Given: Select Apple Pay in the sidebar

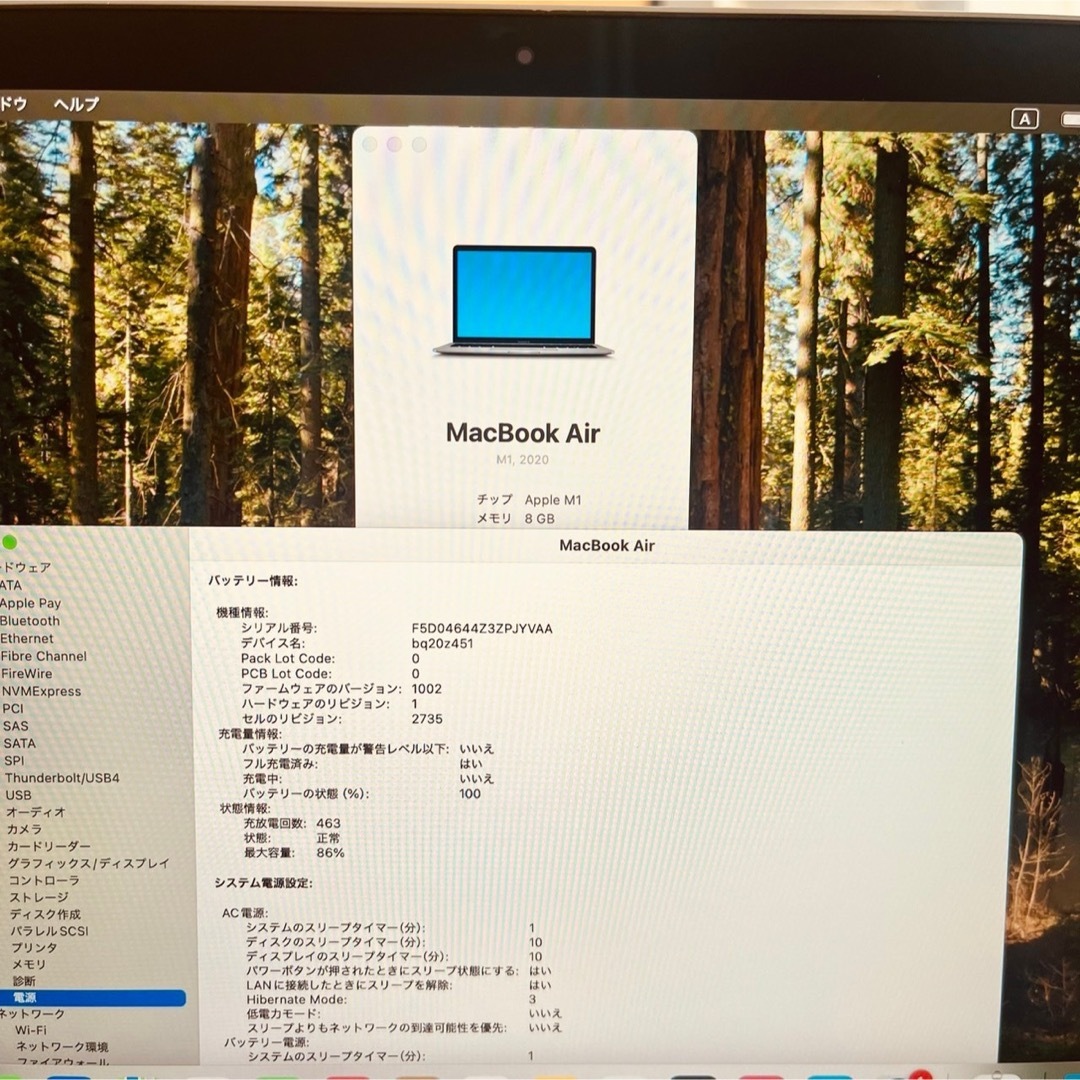Looking at the screenshot, I should tap(30, 603).
